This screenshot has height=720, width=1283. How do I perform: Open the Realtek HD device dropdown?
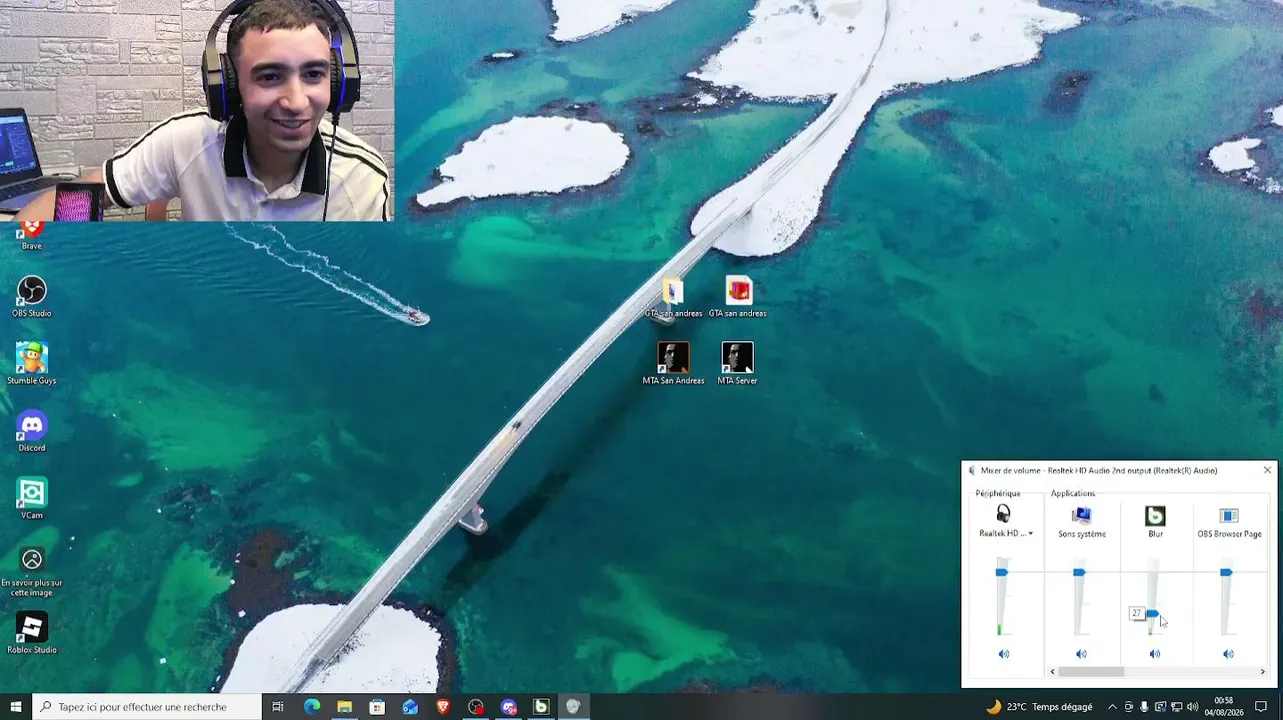click(x=1031, y=534)
